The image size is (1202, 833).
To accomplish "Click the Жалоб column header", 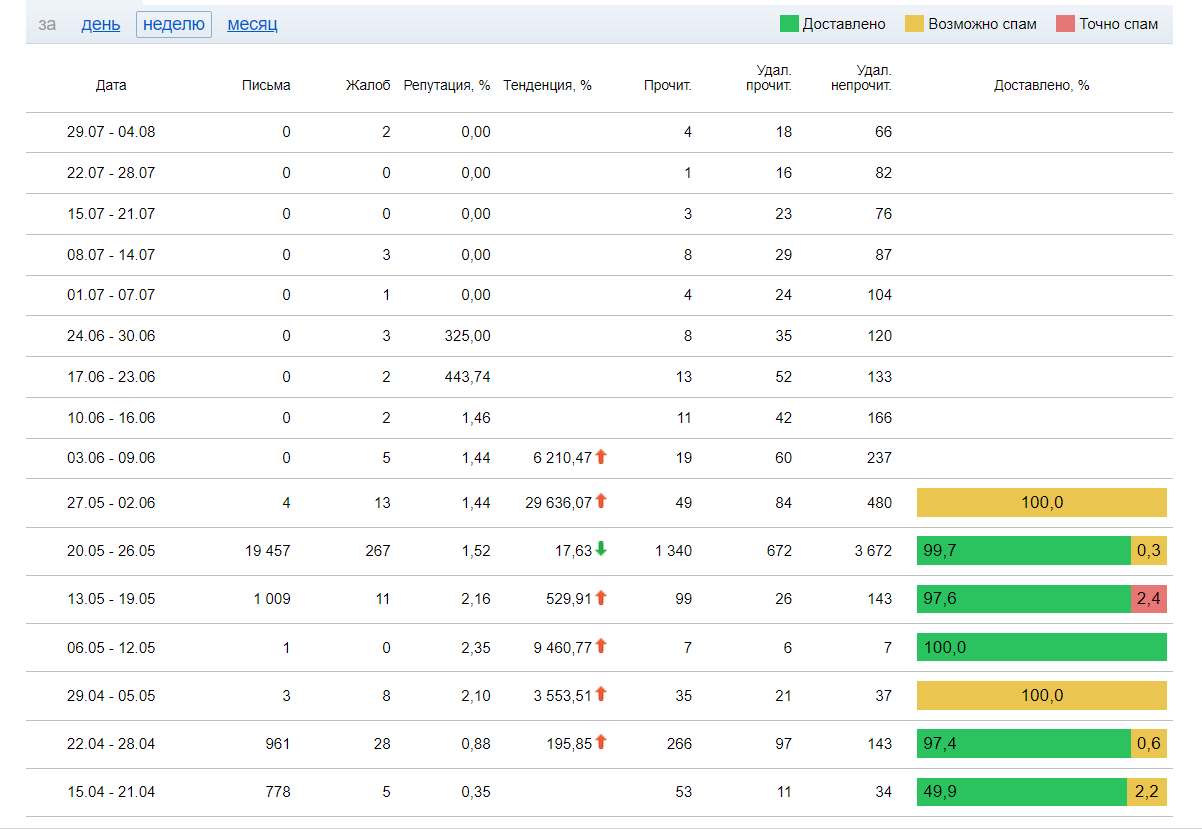I will (x=368, y=86).
